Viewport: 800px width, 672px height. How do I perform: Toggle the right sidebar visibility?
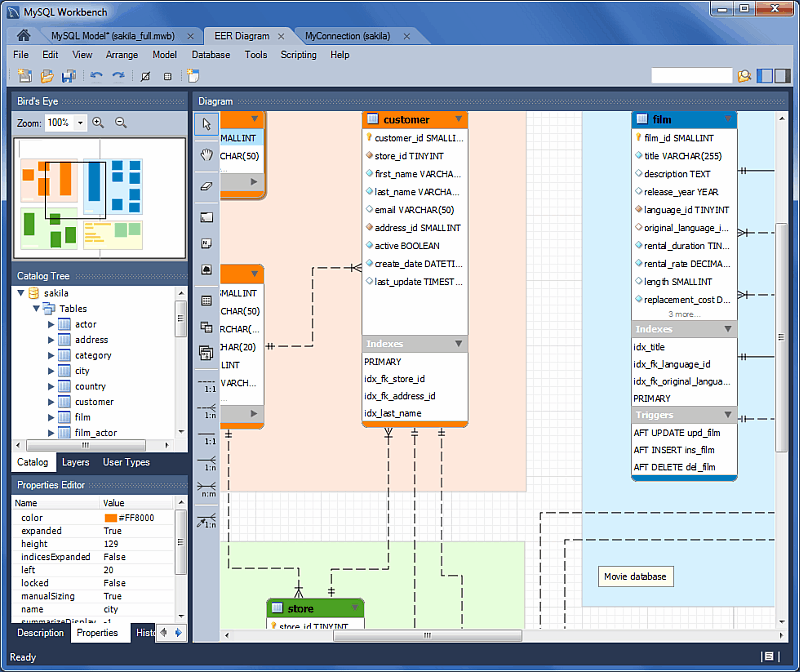[x=781, y=76]
